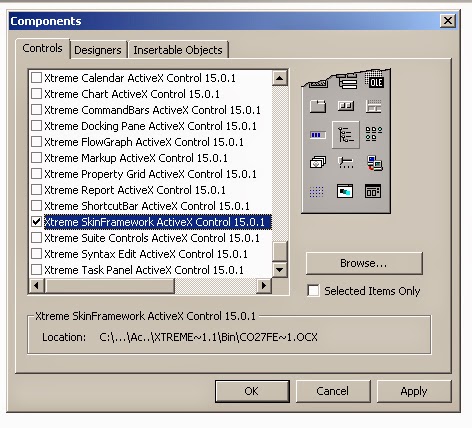The width and height of the screenshot is (472, 428).
Task: Select 'Xtreme Calendar ActiveX Control 15.0.1' row text
Action: (140, 78)
